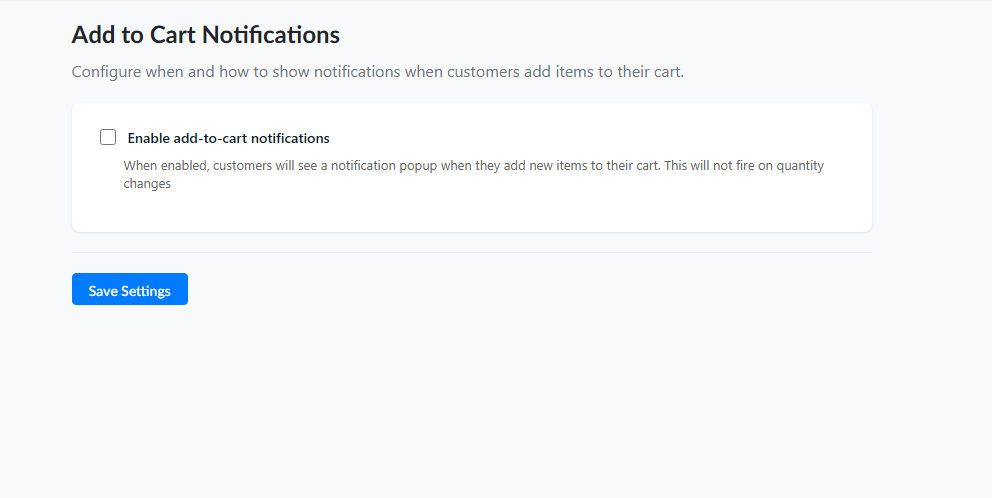Screen dimensions: 992x498
Task: Click the word "changes" in the helper text
Action: pyautogui.click(x=147, y=184)
